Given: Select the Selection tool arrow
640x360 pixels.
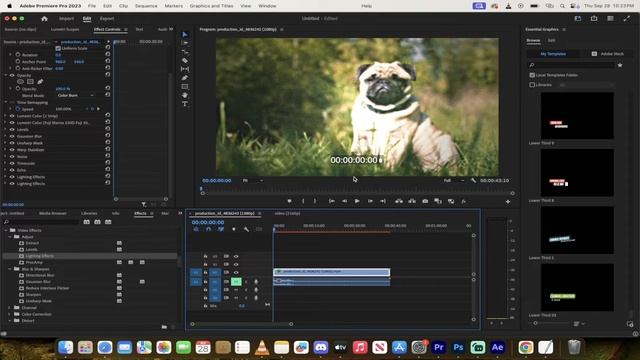Looking at the screenshot, I should tap(185, 35).
